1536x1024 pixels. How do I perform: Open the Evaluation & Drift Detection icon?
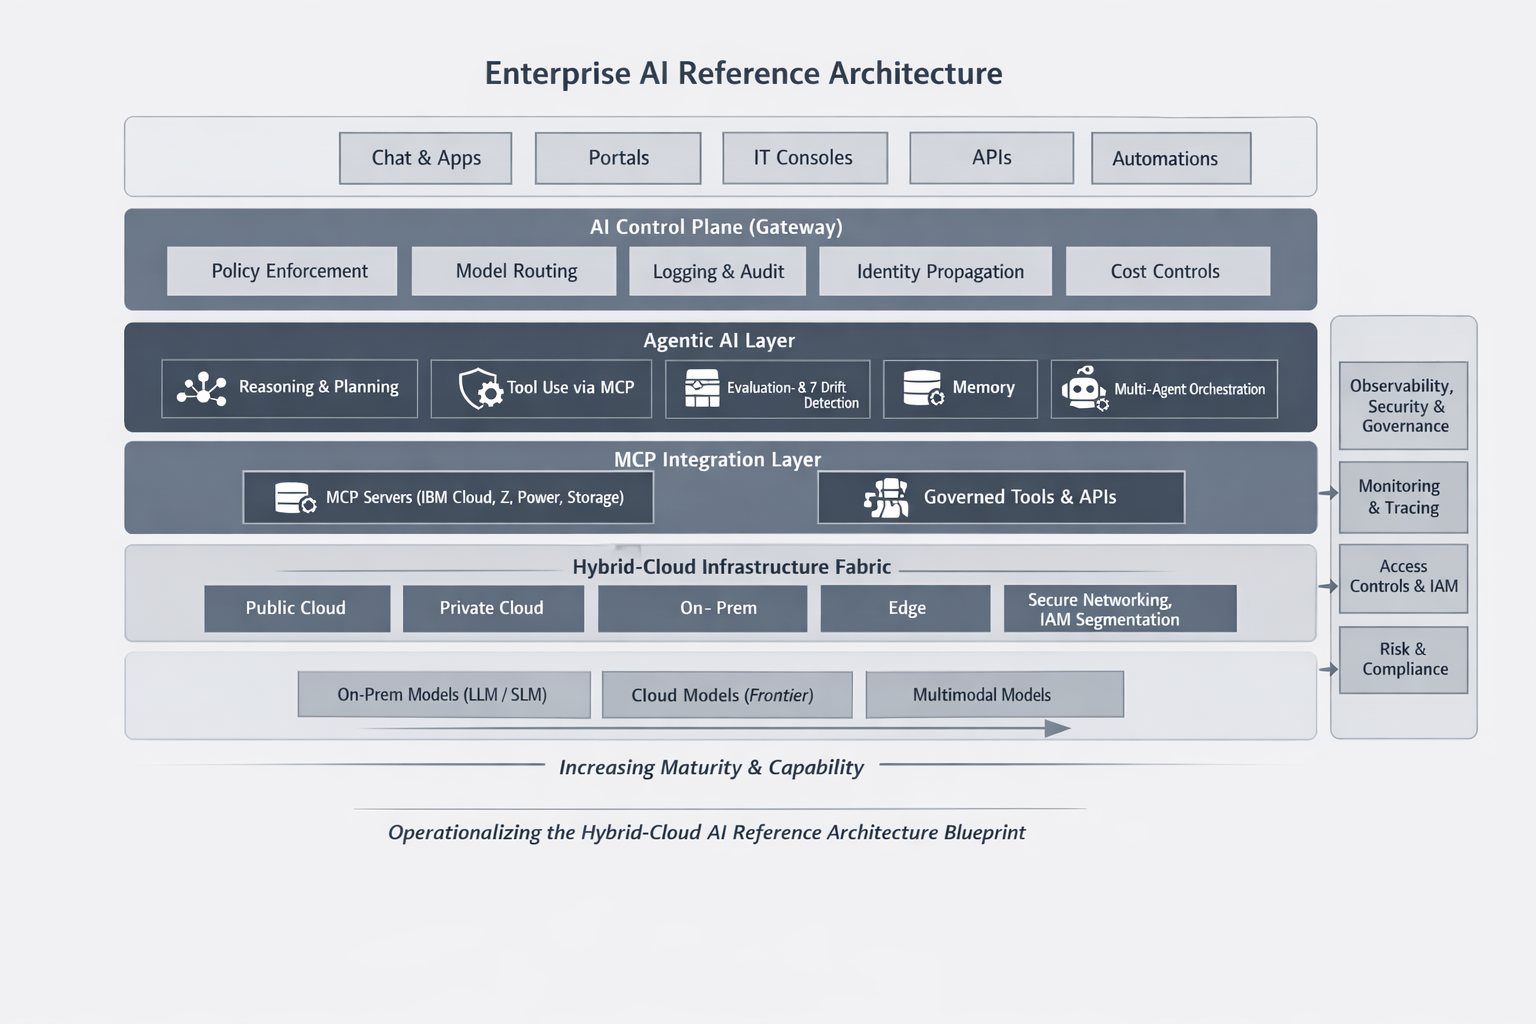pos(705,388)
